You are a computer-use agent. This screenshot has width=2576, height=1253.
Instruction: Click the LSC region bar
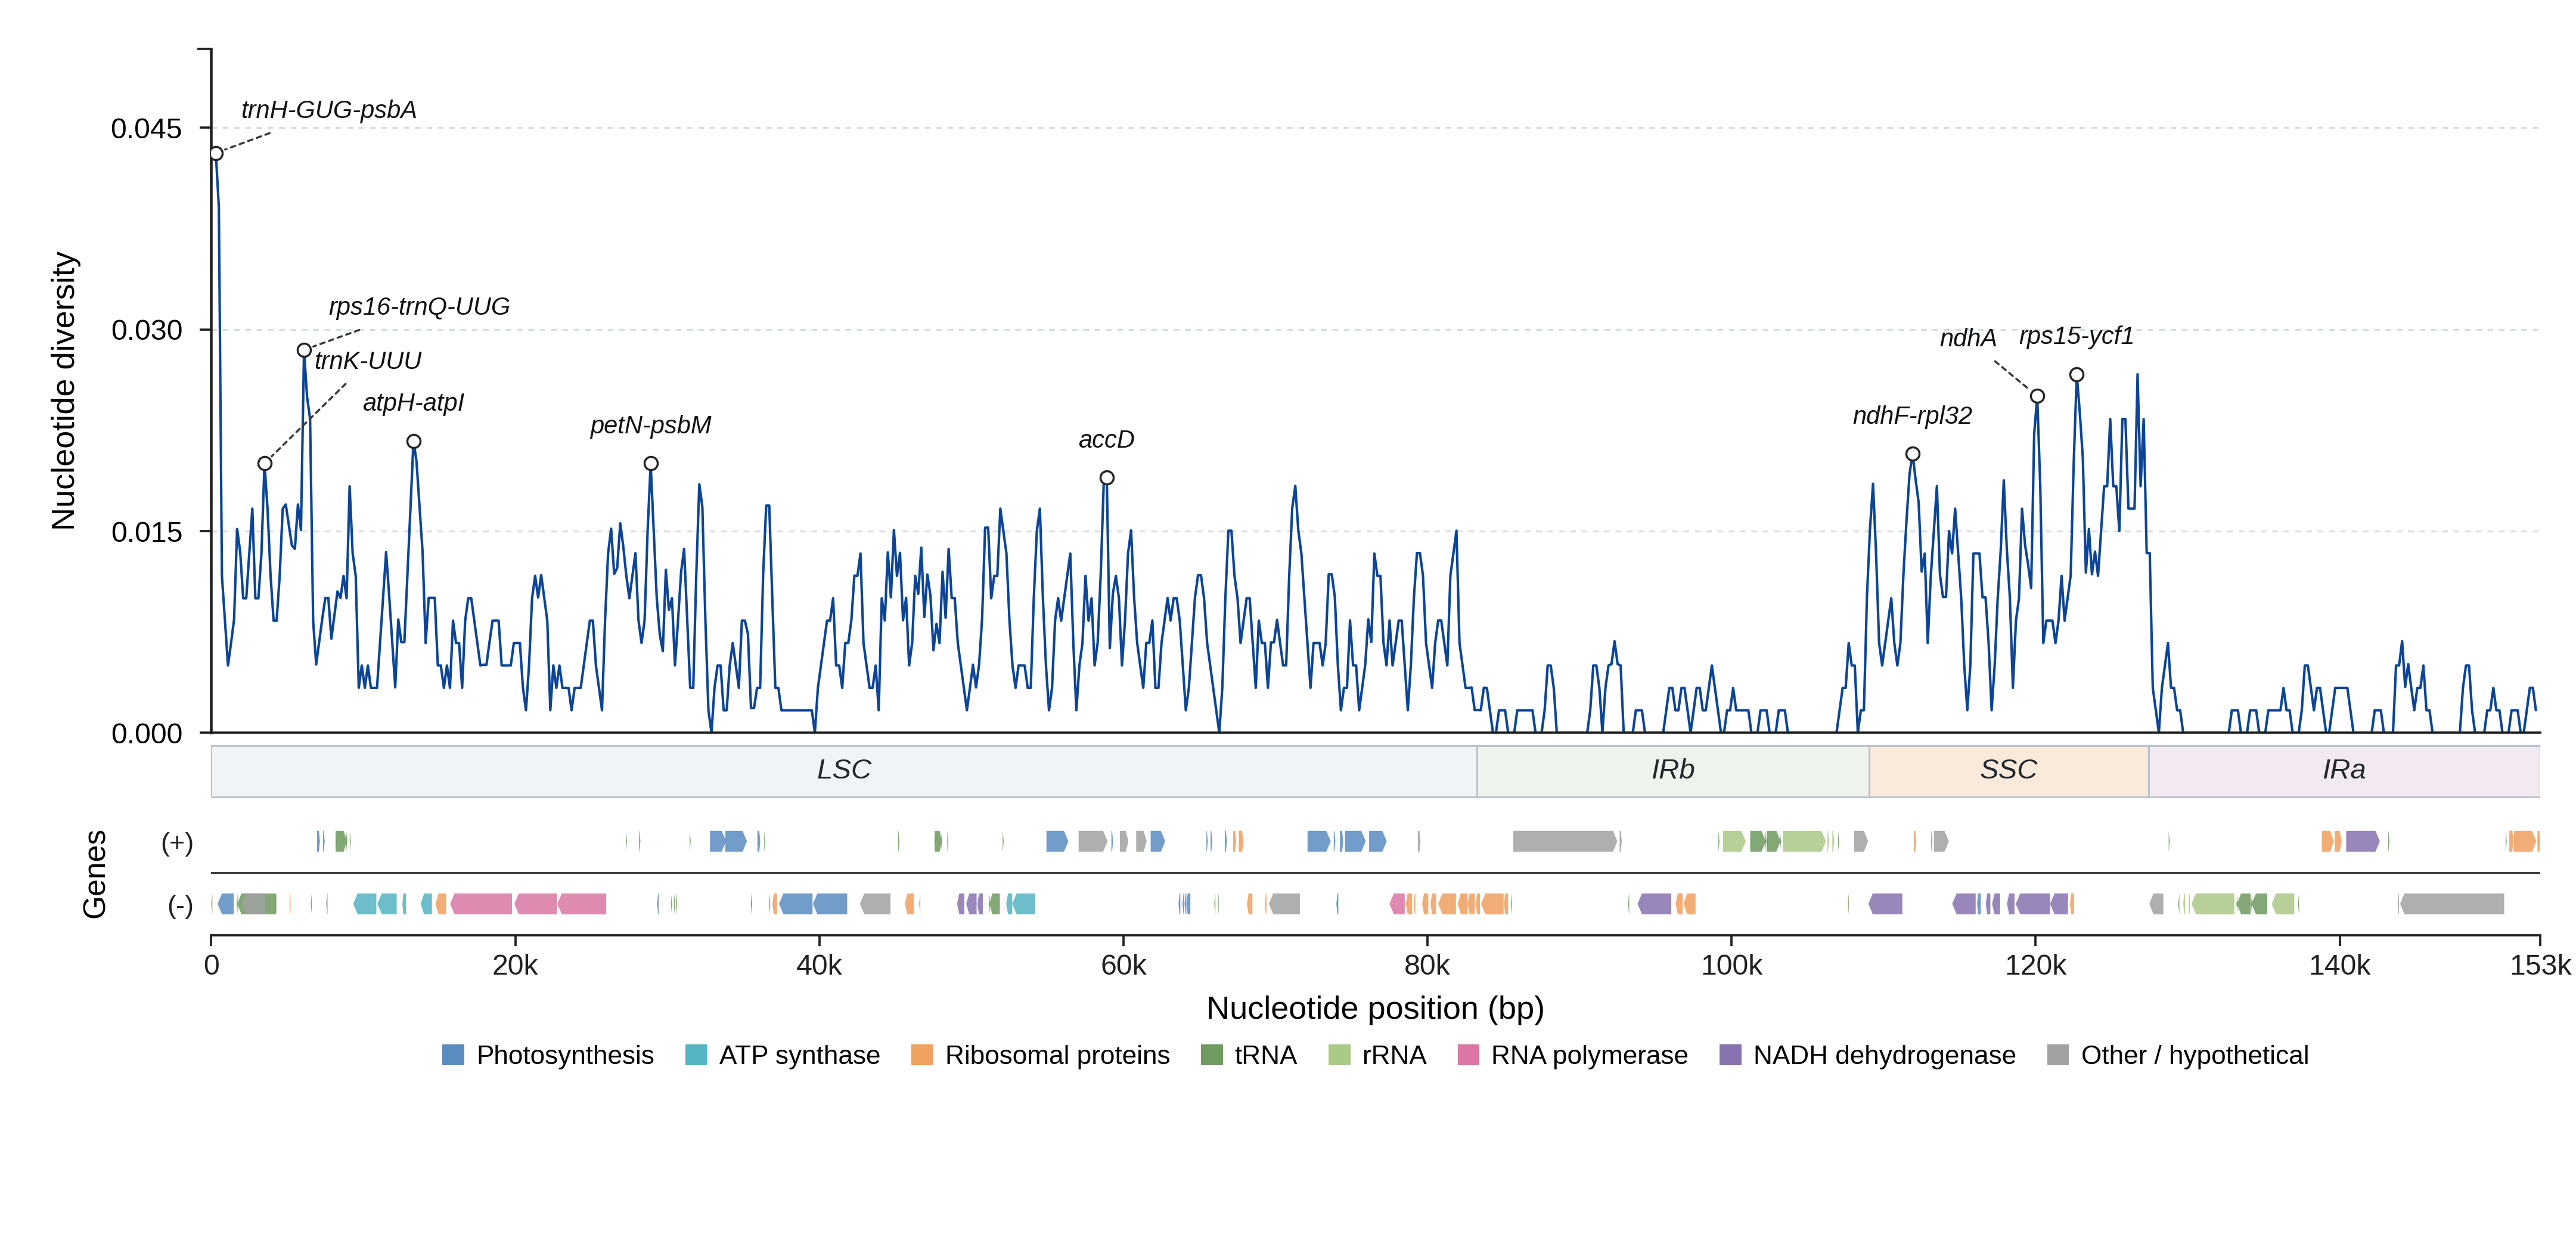point(844,771)
